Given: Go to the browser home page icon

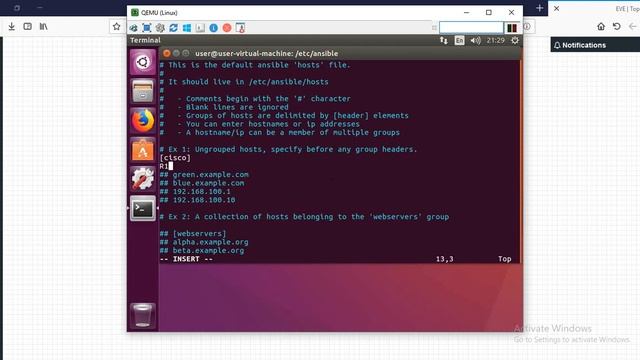Looking at the screenshot, I should coord(601,27).
